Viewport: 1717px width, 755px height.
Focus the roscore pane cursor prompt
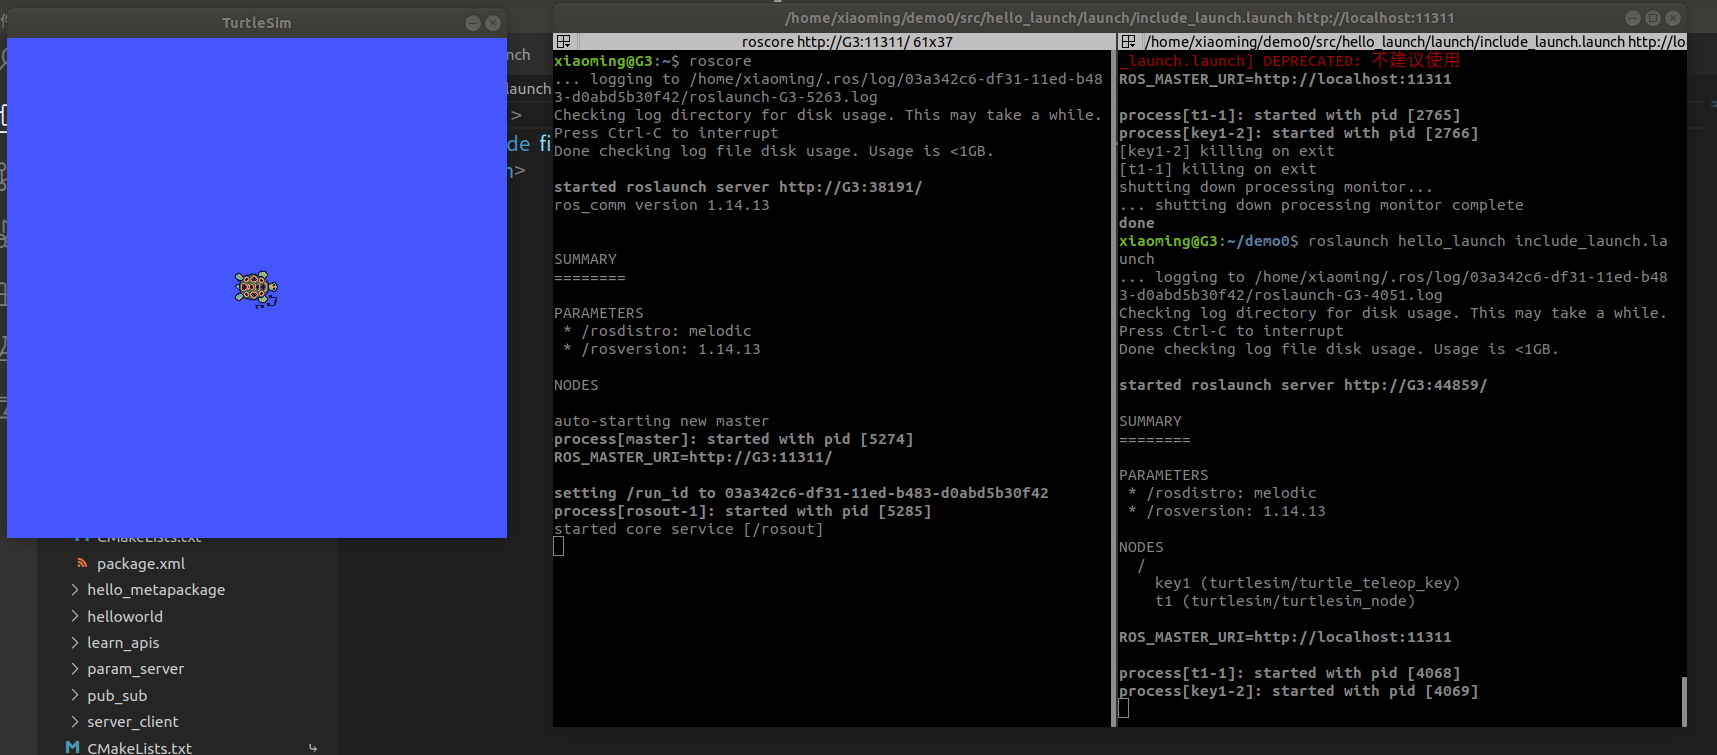click(559, 547)
